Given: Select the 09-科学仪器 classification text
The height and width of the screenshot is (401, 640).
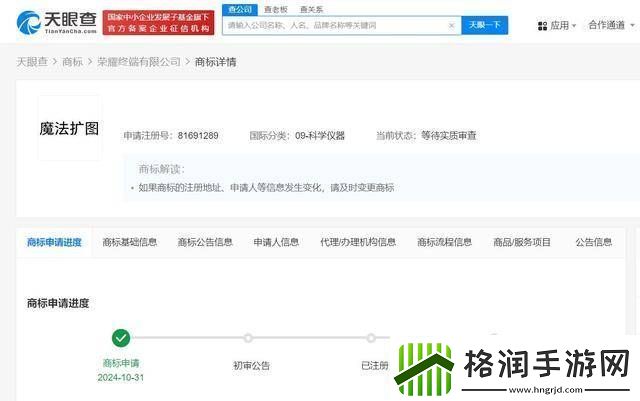Looking at the screenshot, I should 320,136.
